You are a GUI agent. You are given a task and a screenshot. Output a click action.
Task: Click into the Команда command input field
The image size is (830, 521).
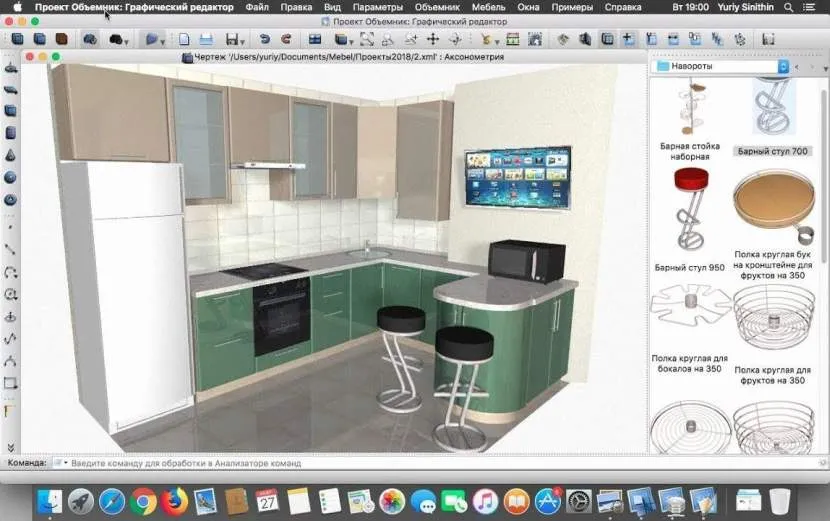[300, 463]
